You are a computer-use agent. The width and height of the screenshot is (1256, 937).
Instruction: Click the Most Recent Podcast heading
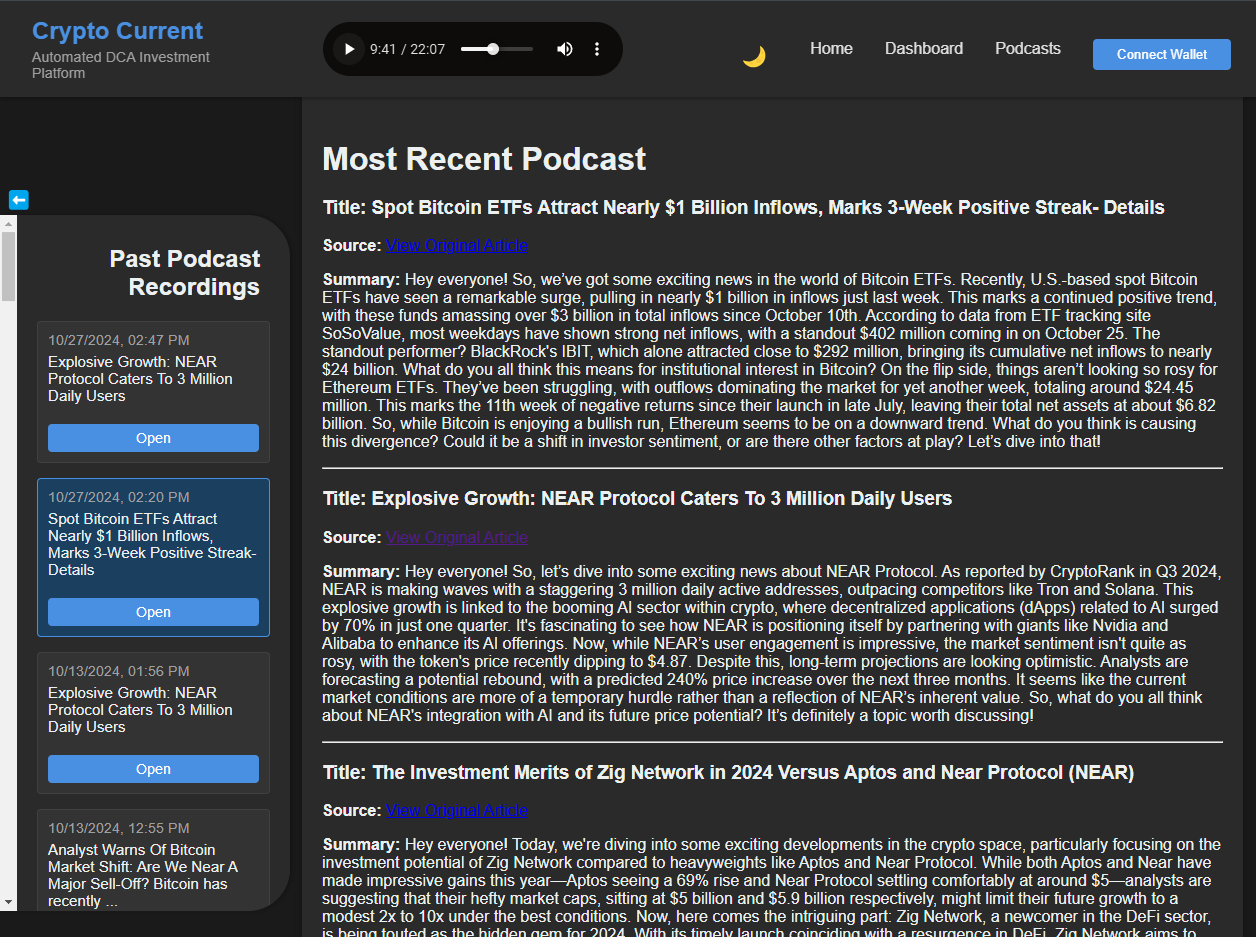tap(484, 159)
